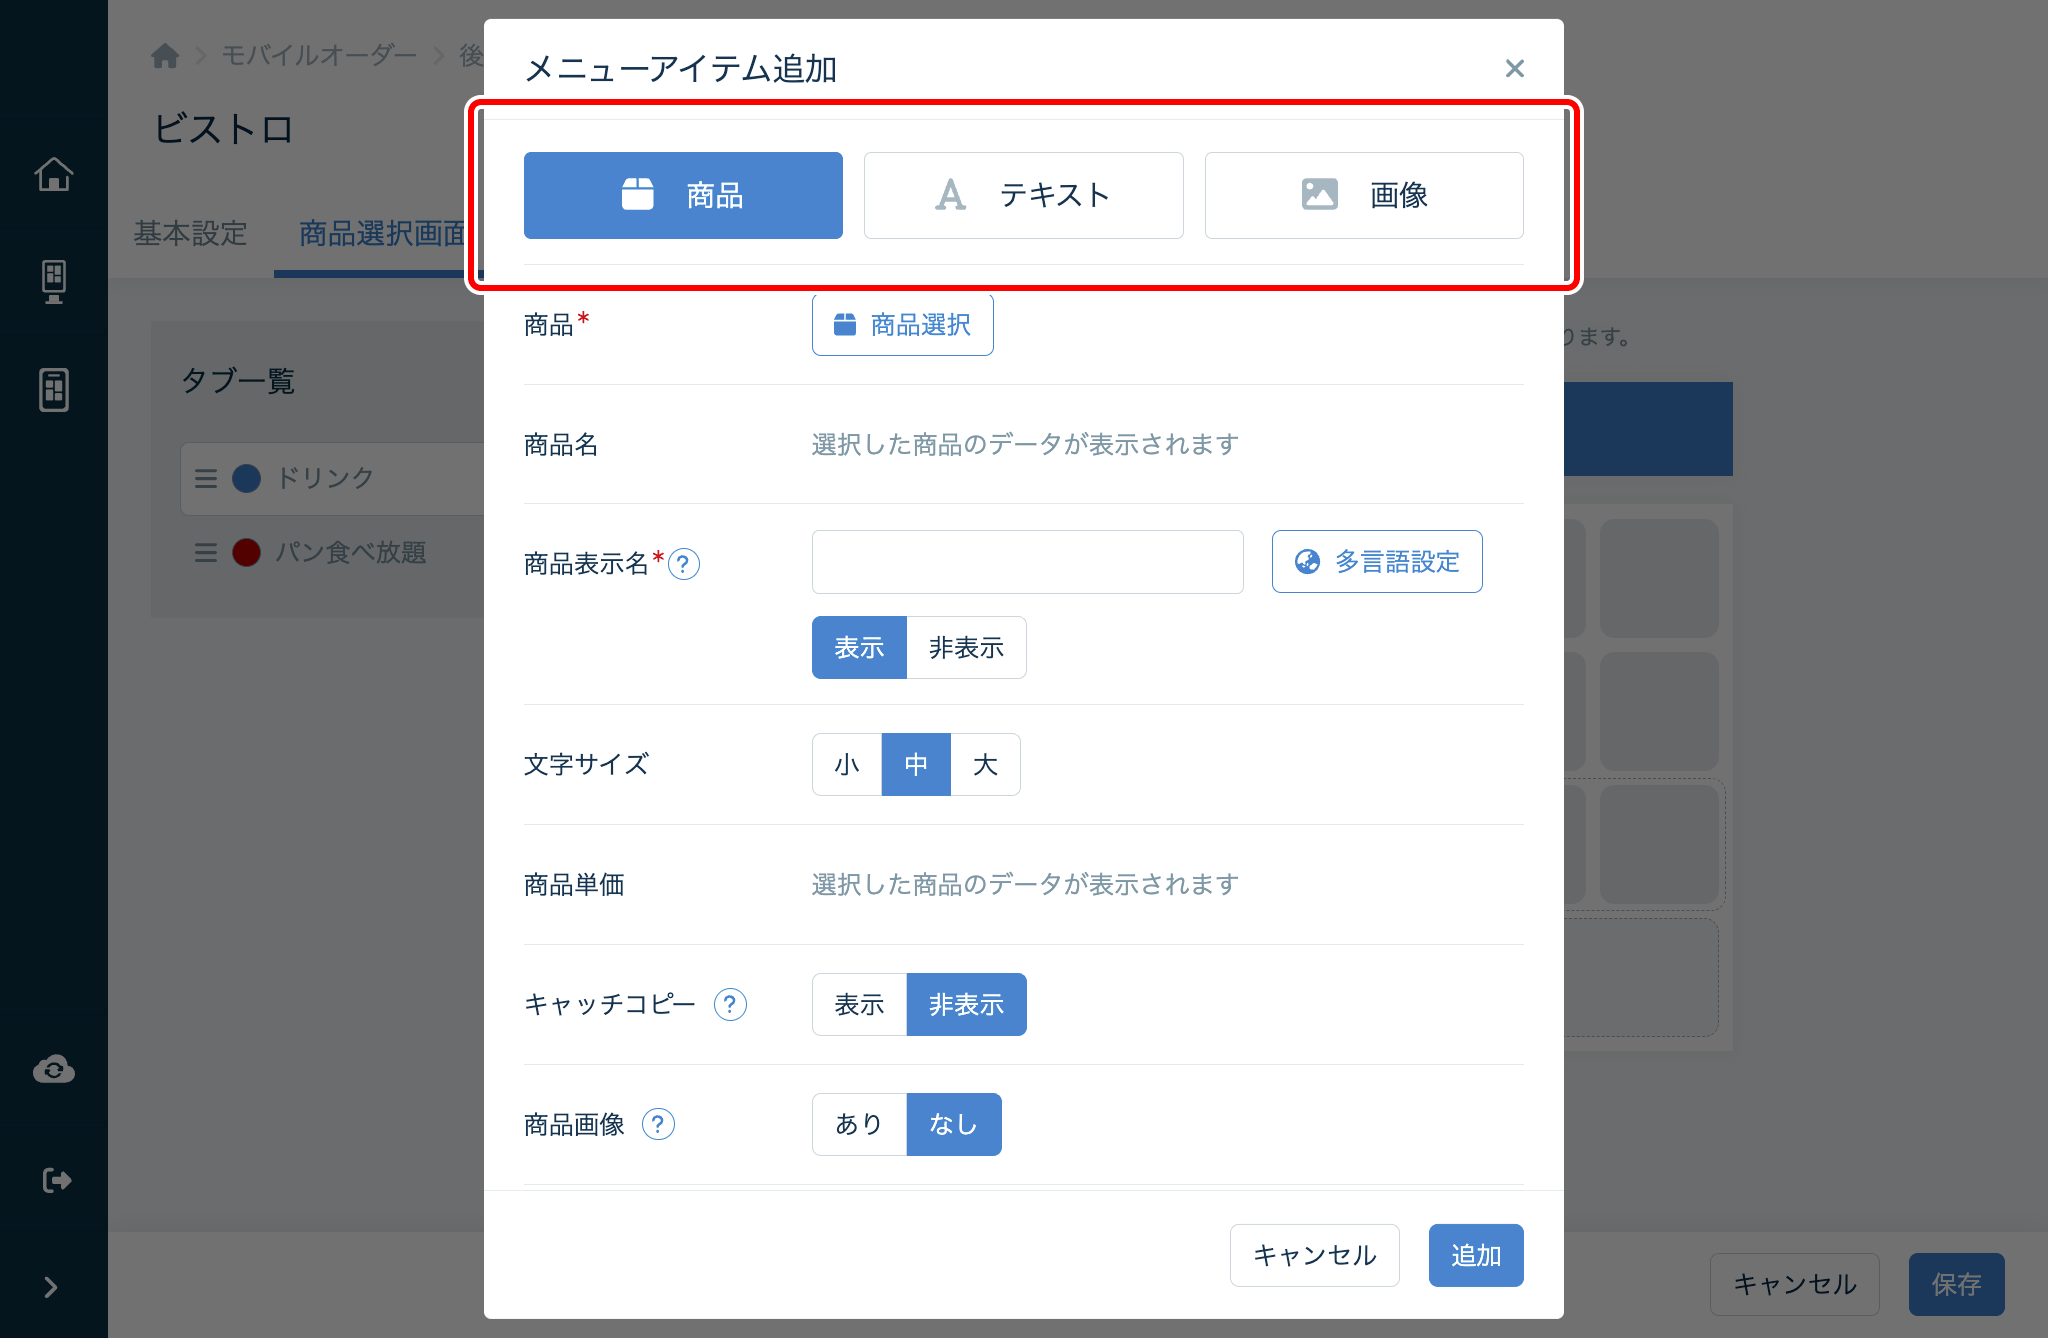The height and width of the screenshot is (1338, 2048).
Task: Click the cloud sync icon in the sidebar
Action: point(54,1069)
